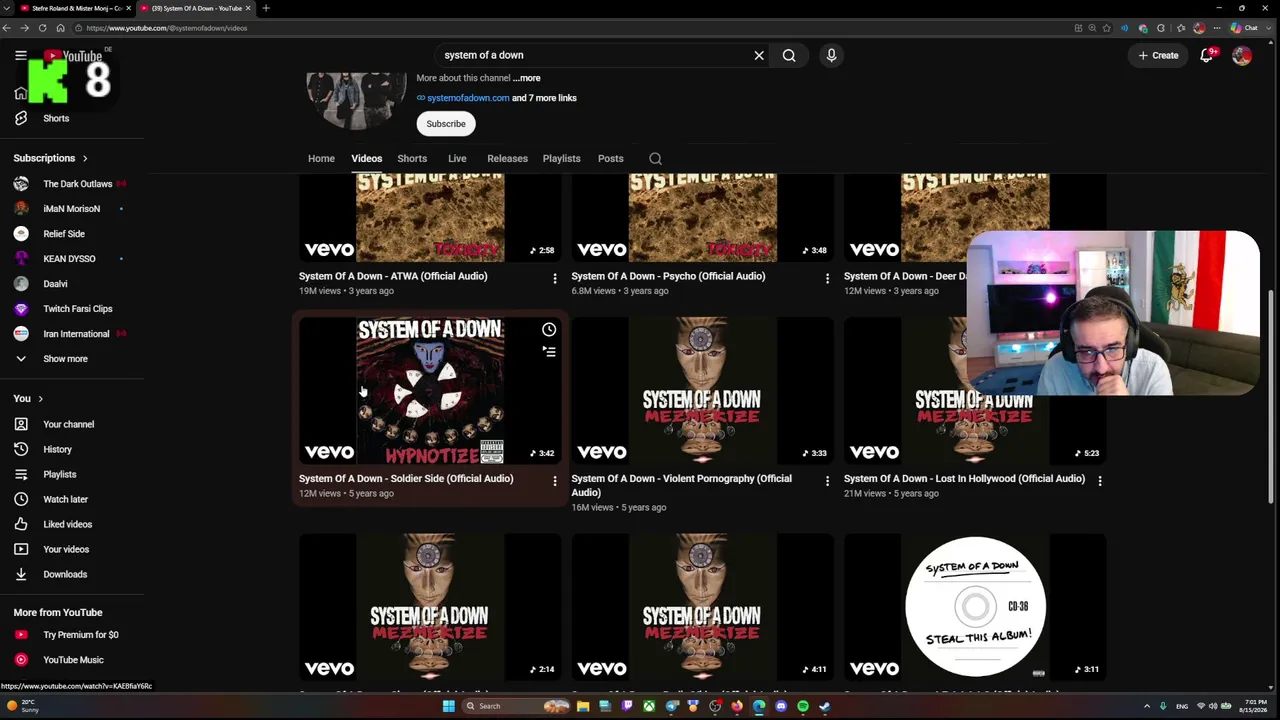This screenshot has width=1280, height=720.
Task: Open the Shorts icon in the sidebar
Action: pyautogui.click(x=21, y=118)
